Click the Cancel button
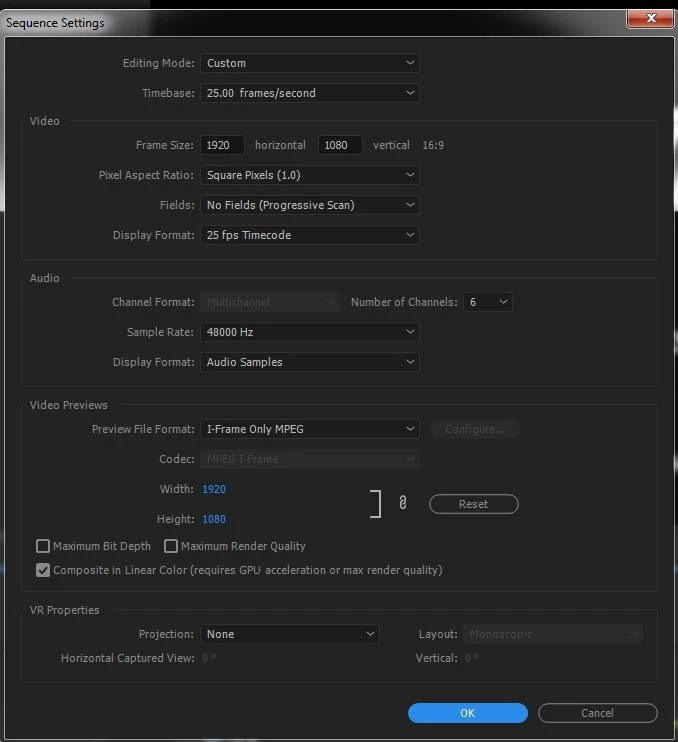Viewport: 678px width, 742px height. (598, 713)
